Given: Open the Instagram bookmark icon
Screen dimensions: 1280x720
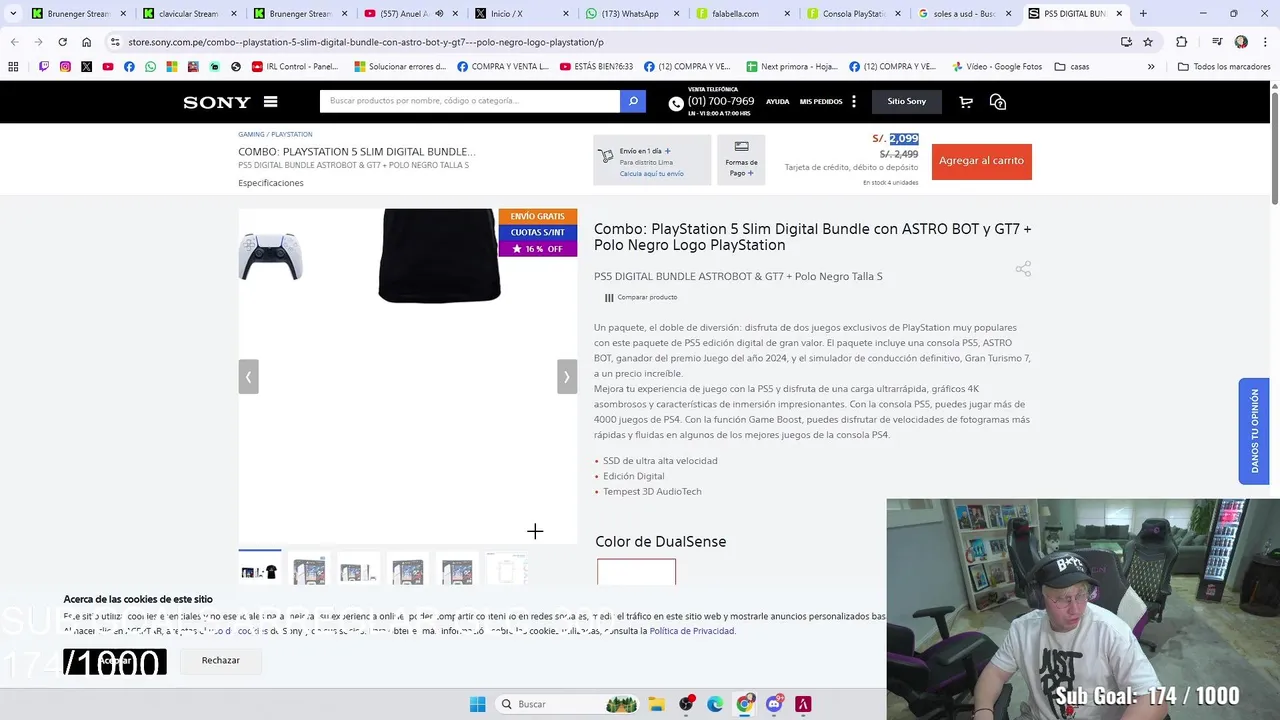Looking at the screenshot, I should [65, 66].
